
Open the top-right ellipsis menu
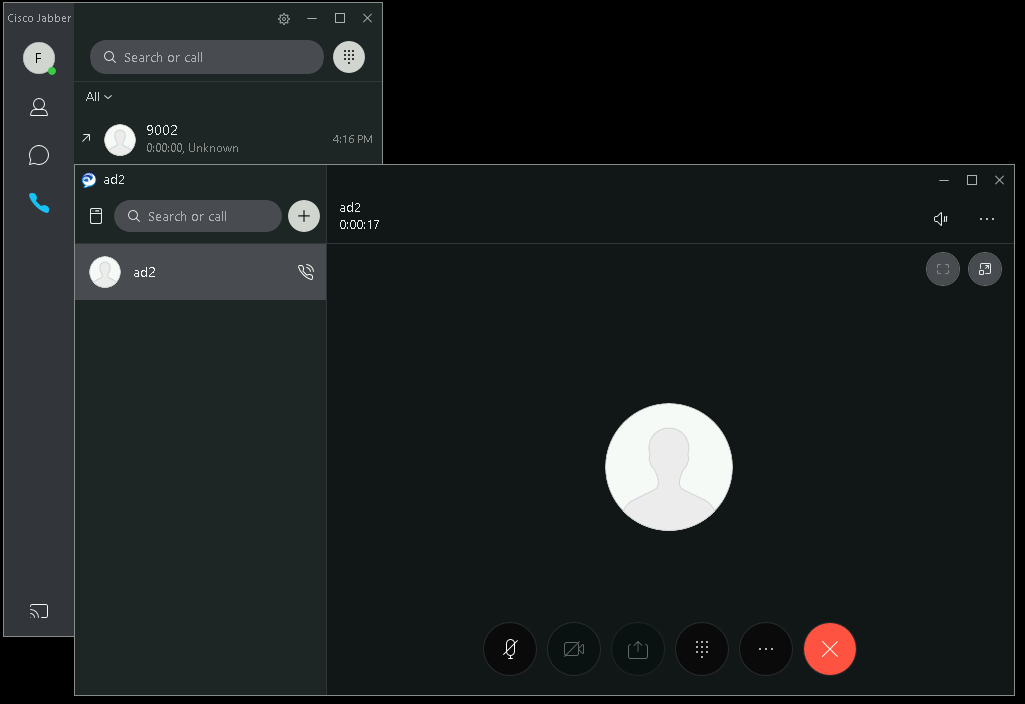point(987,219)
